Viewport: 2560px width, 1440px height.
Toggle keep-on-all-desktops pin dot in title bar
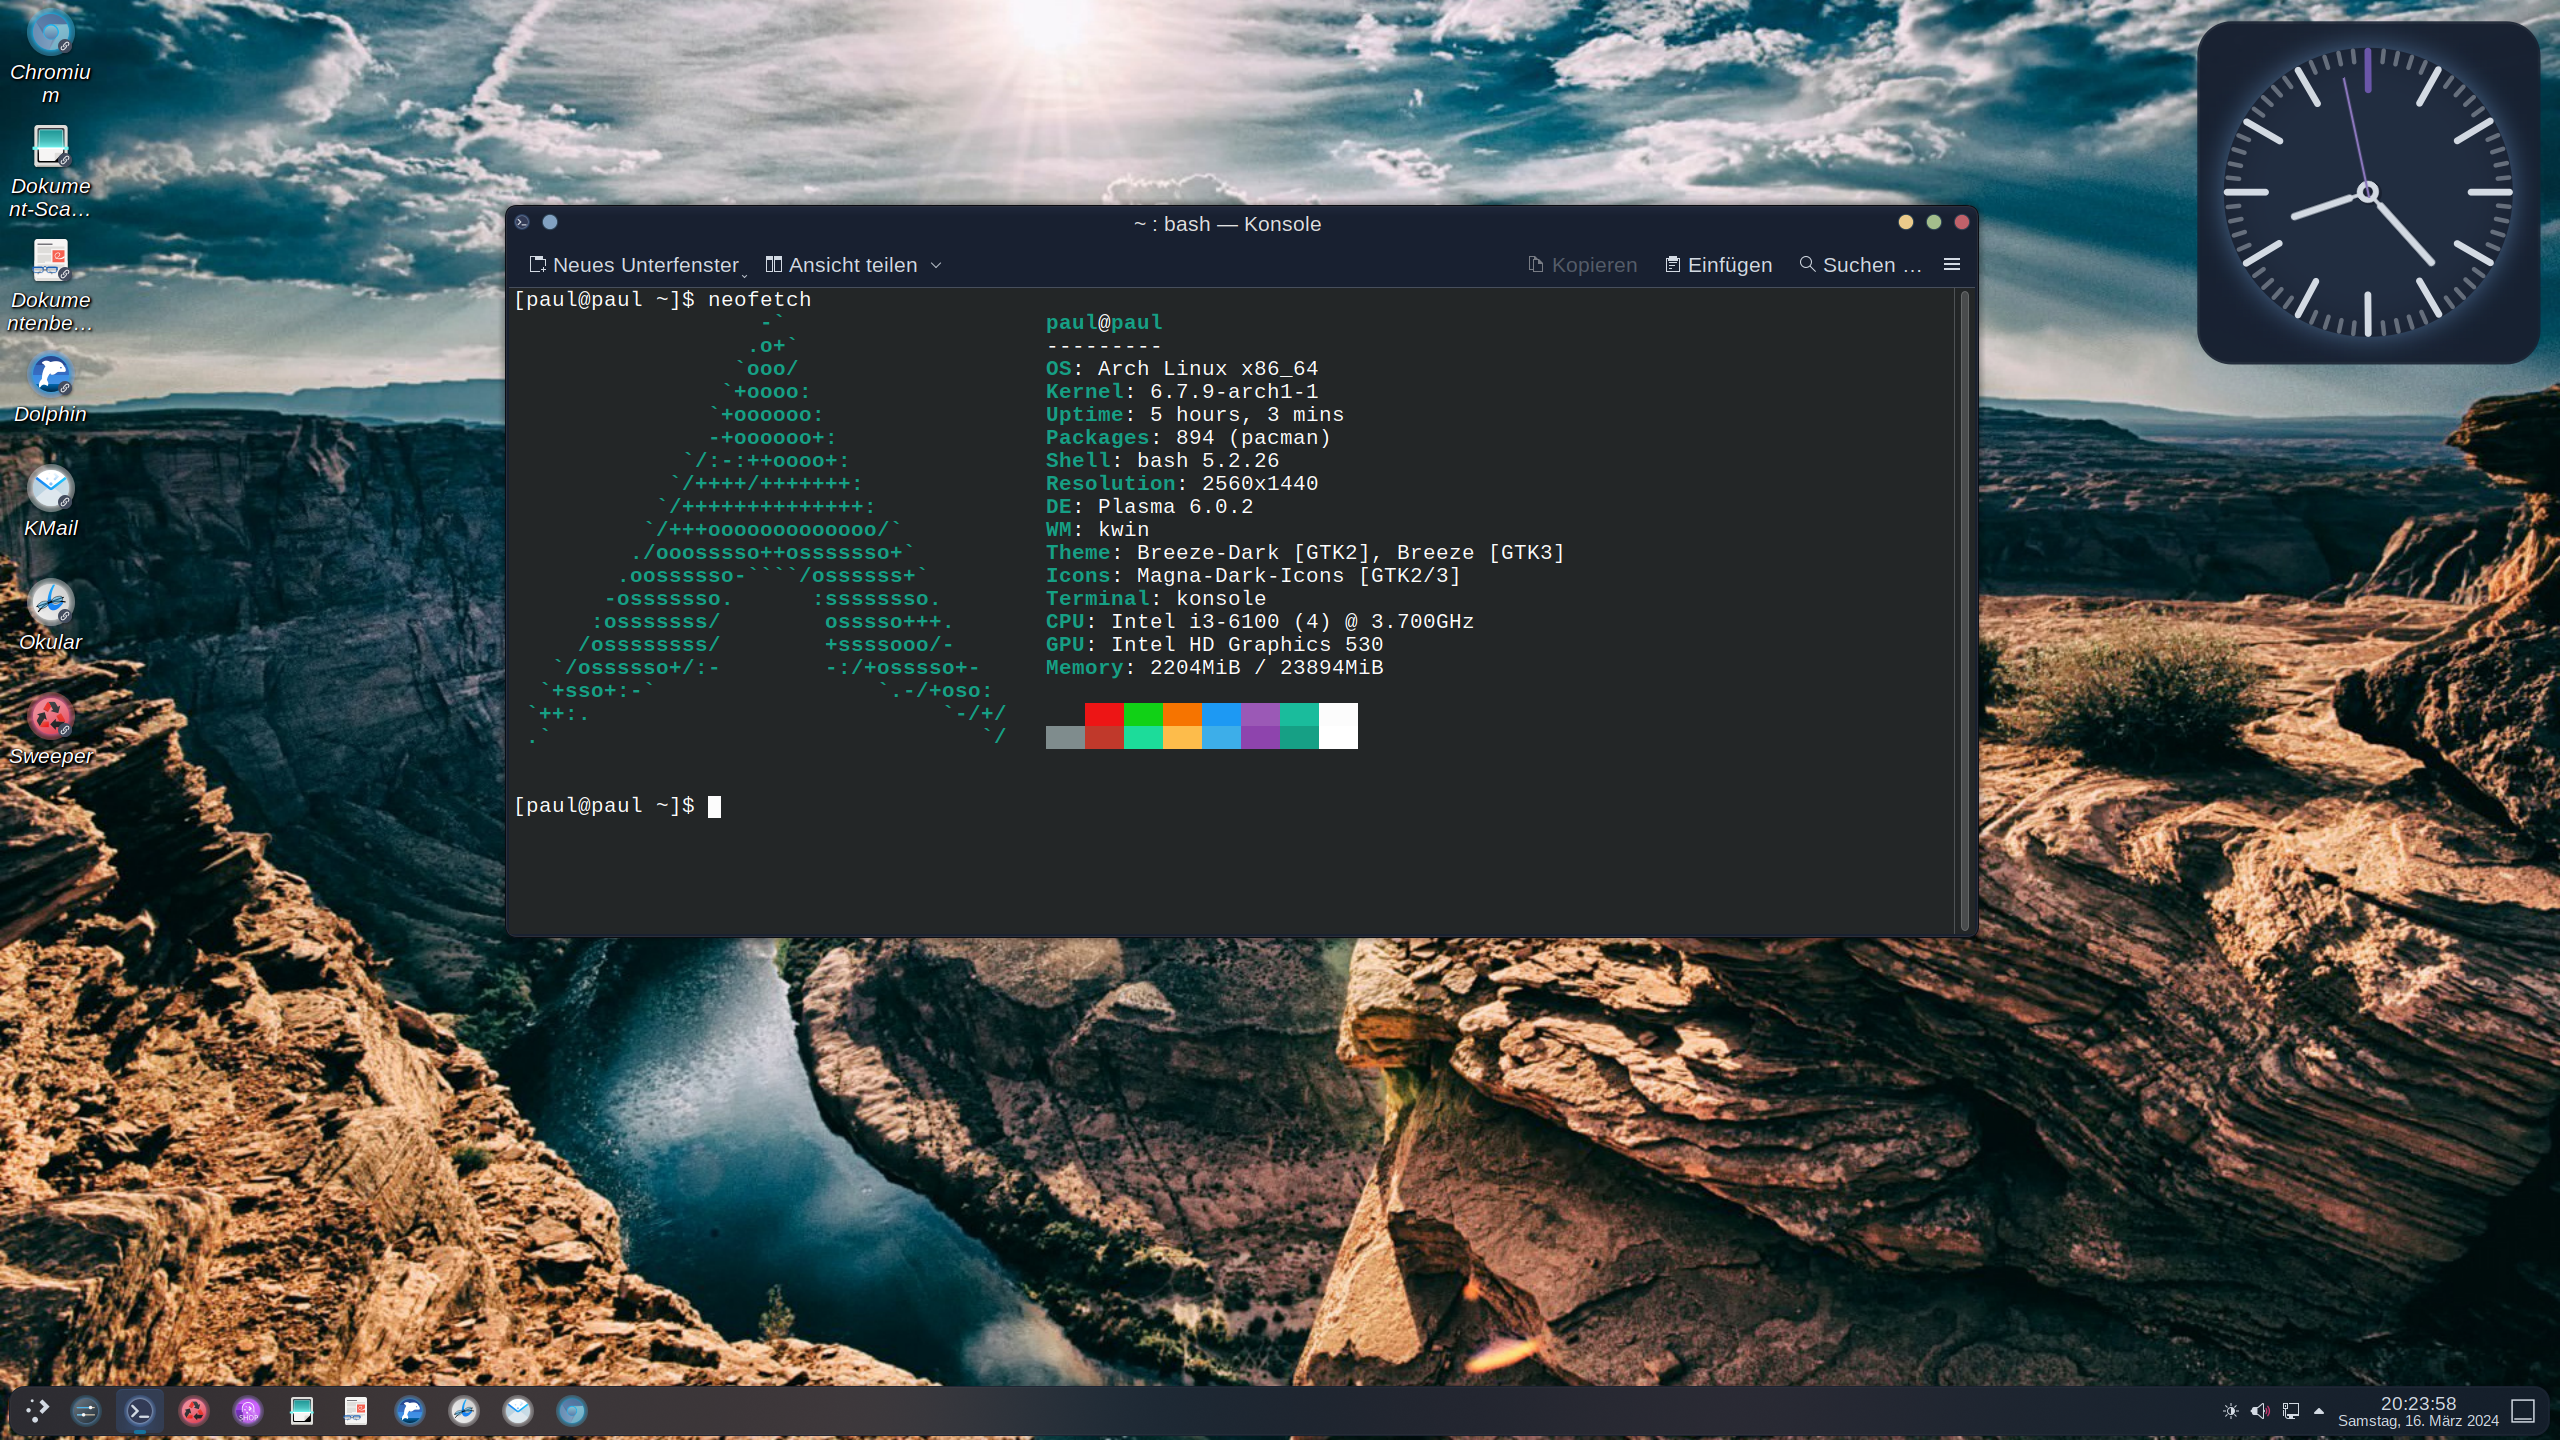pos(550,222)
